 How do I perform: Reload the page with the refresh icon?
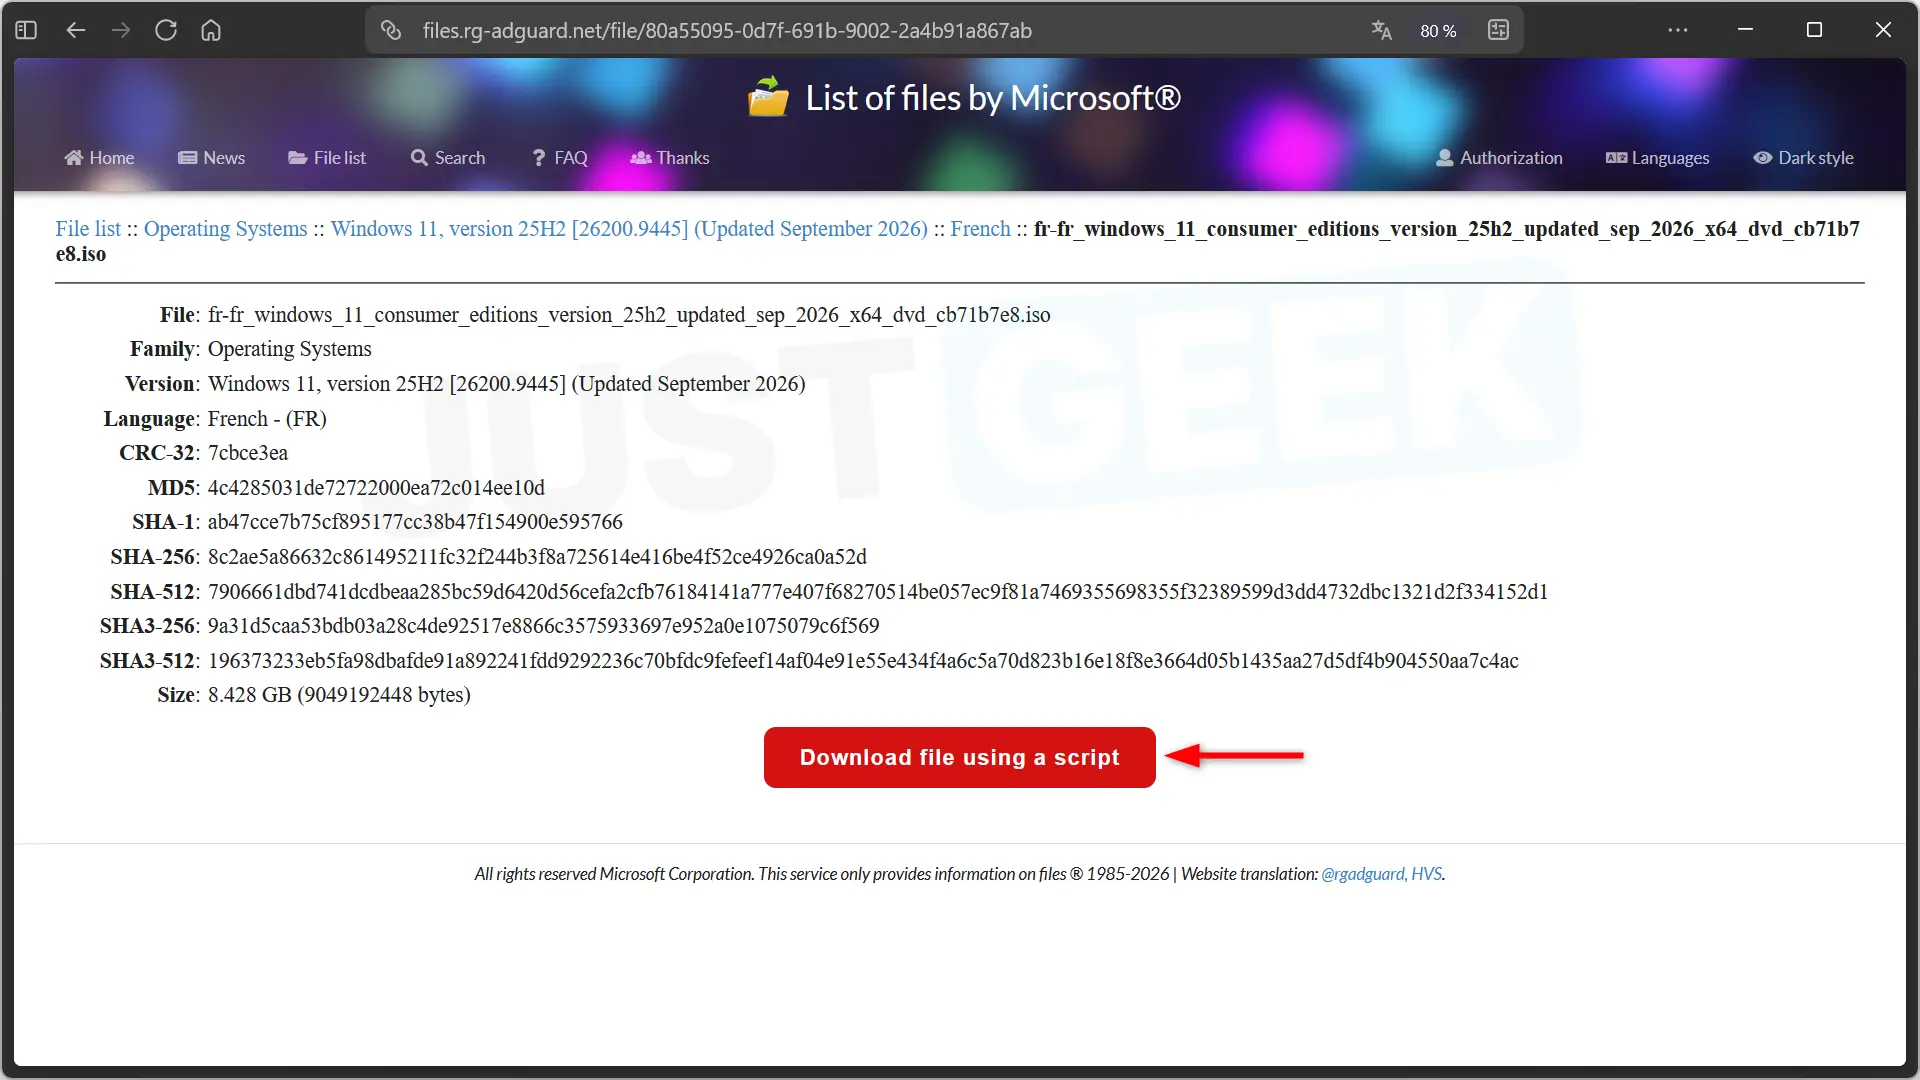tap(166, 30)
